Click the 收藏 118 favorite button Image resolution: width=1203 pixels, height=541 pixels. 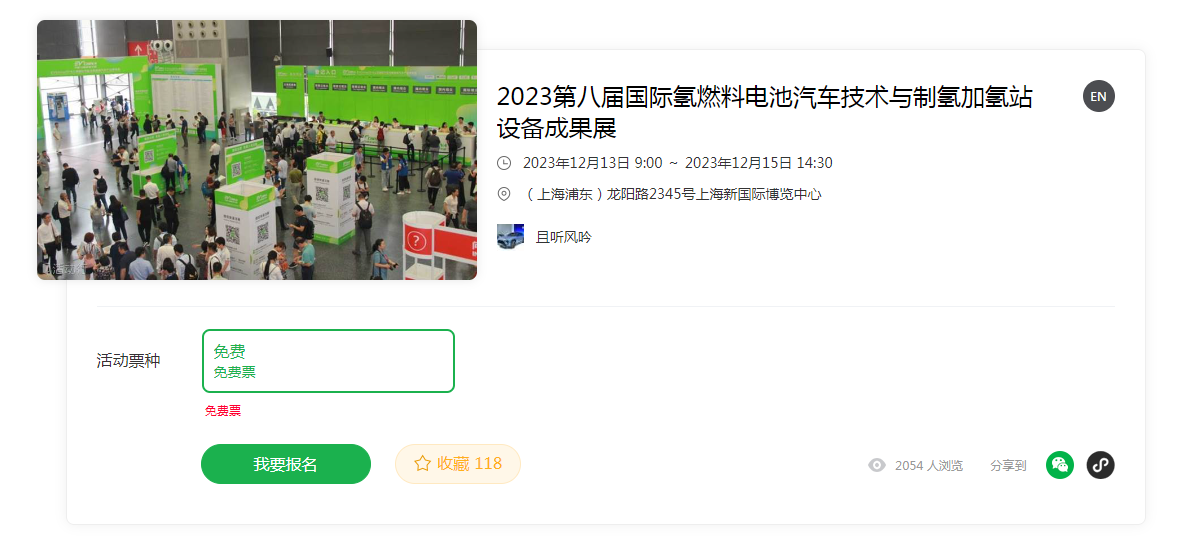(x=458, y=464)
